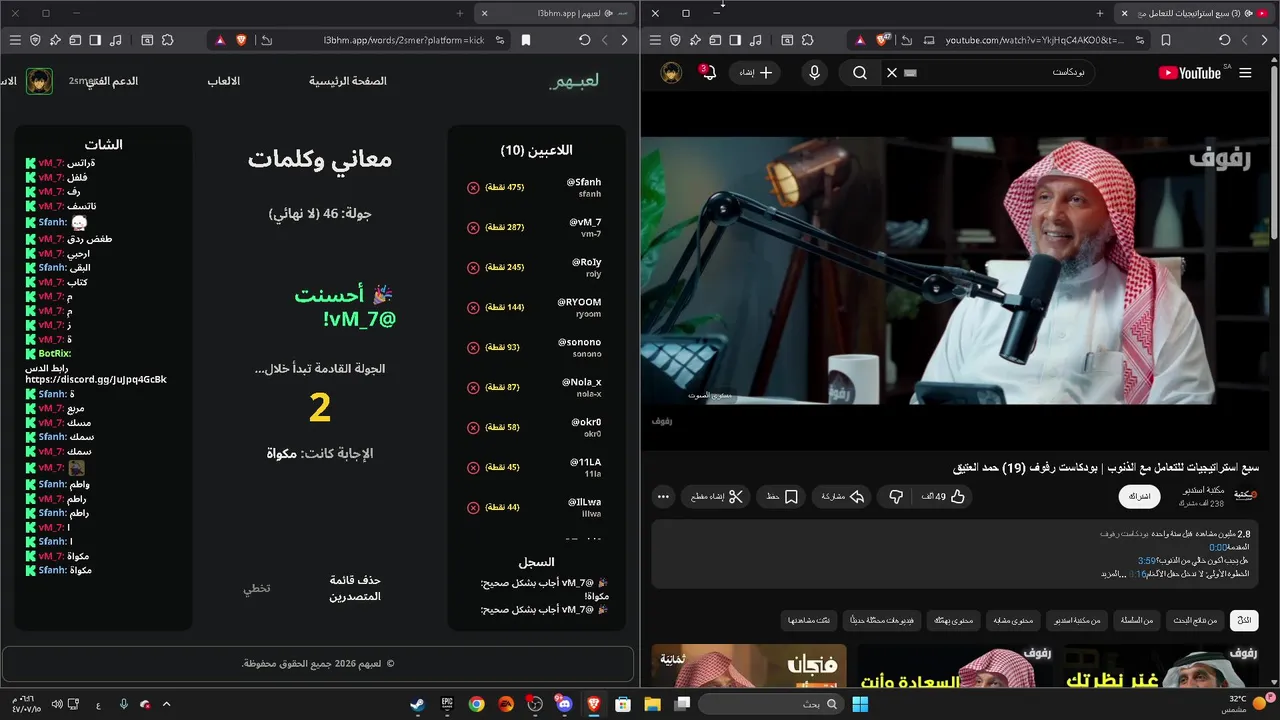Open الصفحة الرئيسية in l3bhm nav
Viewport: 1280px width, 720px height.
[x=347, y=81]
